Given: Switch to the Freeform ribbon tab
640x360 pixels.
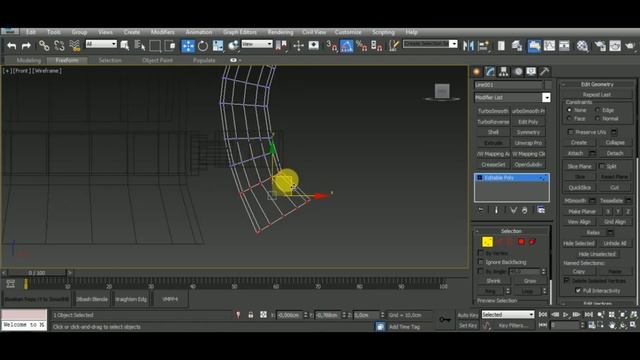Looking at the screenshot, I should point(67,60).
